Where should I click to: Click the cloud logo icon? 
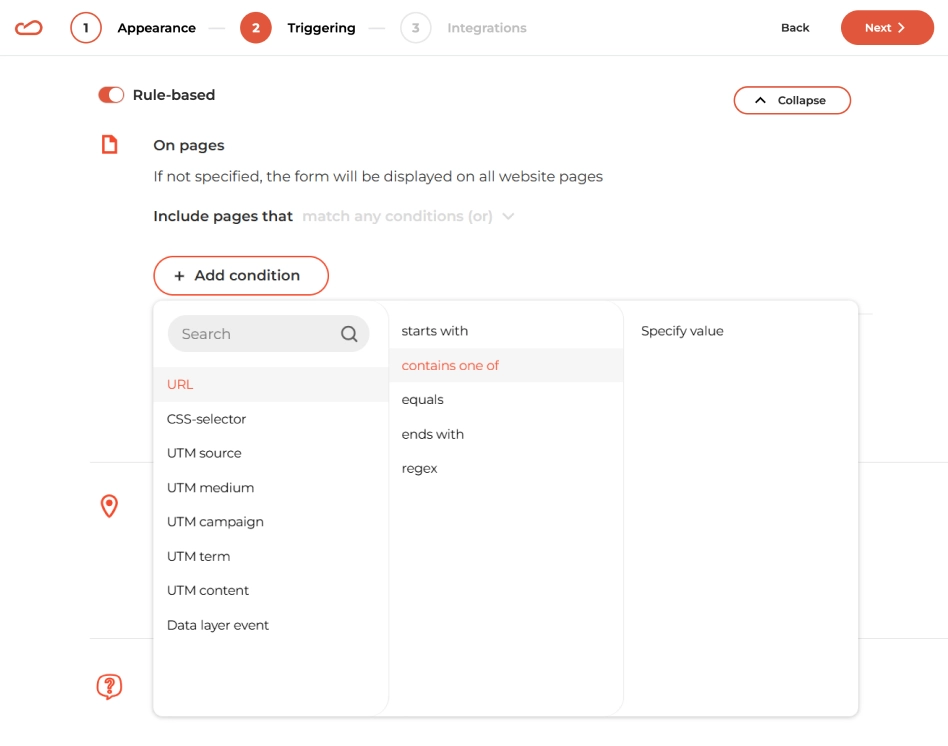coord(28,28)
